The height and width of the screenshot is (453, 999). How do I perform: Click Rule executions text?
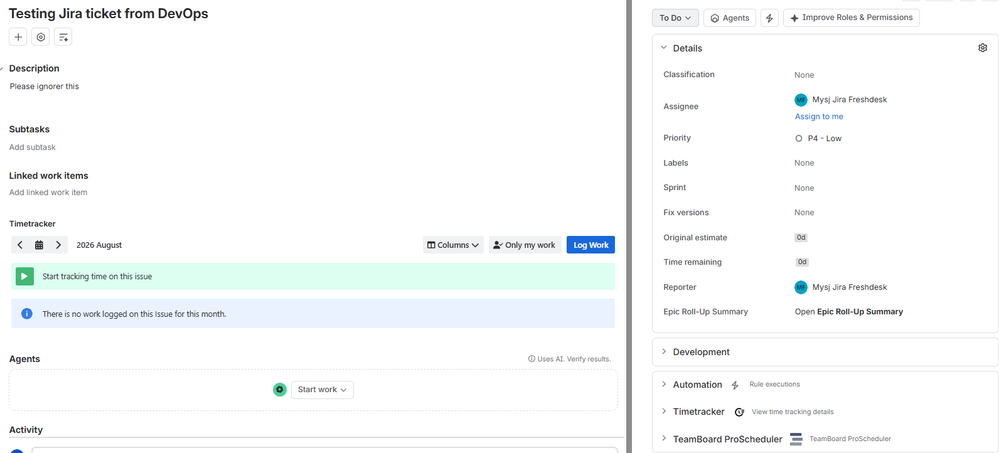(x=774, y=384)
